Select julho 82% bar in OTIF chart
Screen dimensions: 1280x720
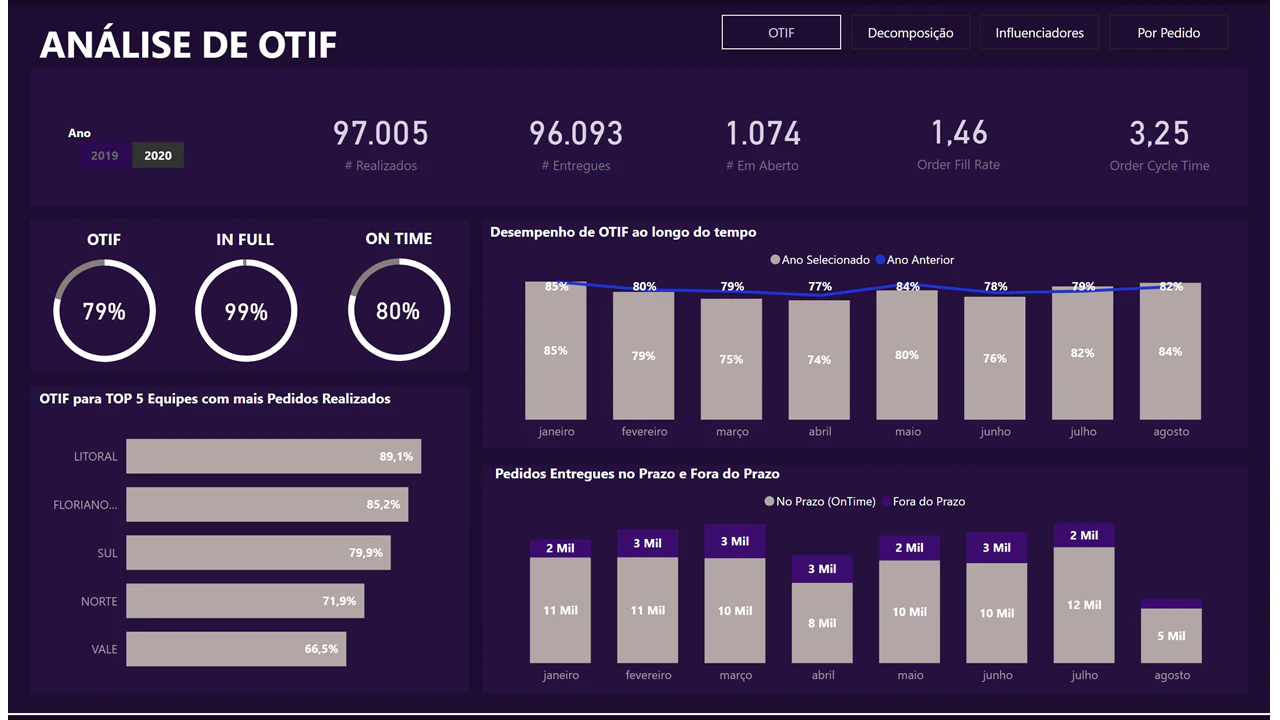point(1083,353)
